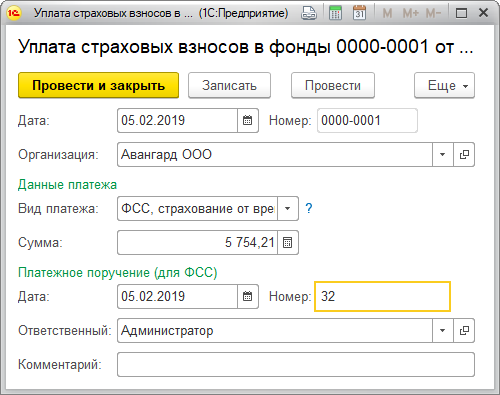Expand the Ответственный dropdown
Viewport: 500px width, 395px height.
point(443,331)
